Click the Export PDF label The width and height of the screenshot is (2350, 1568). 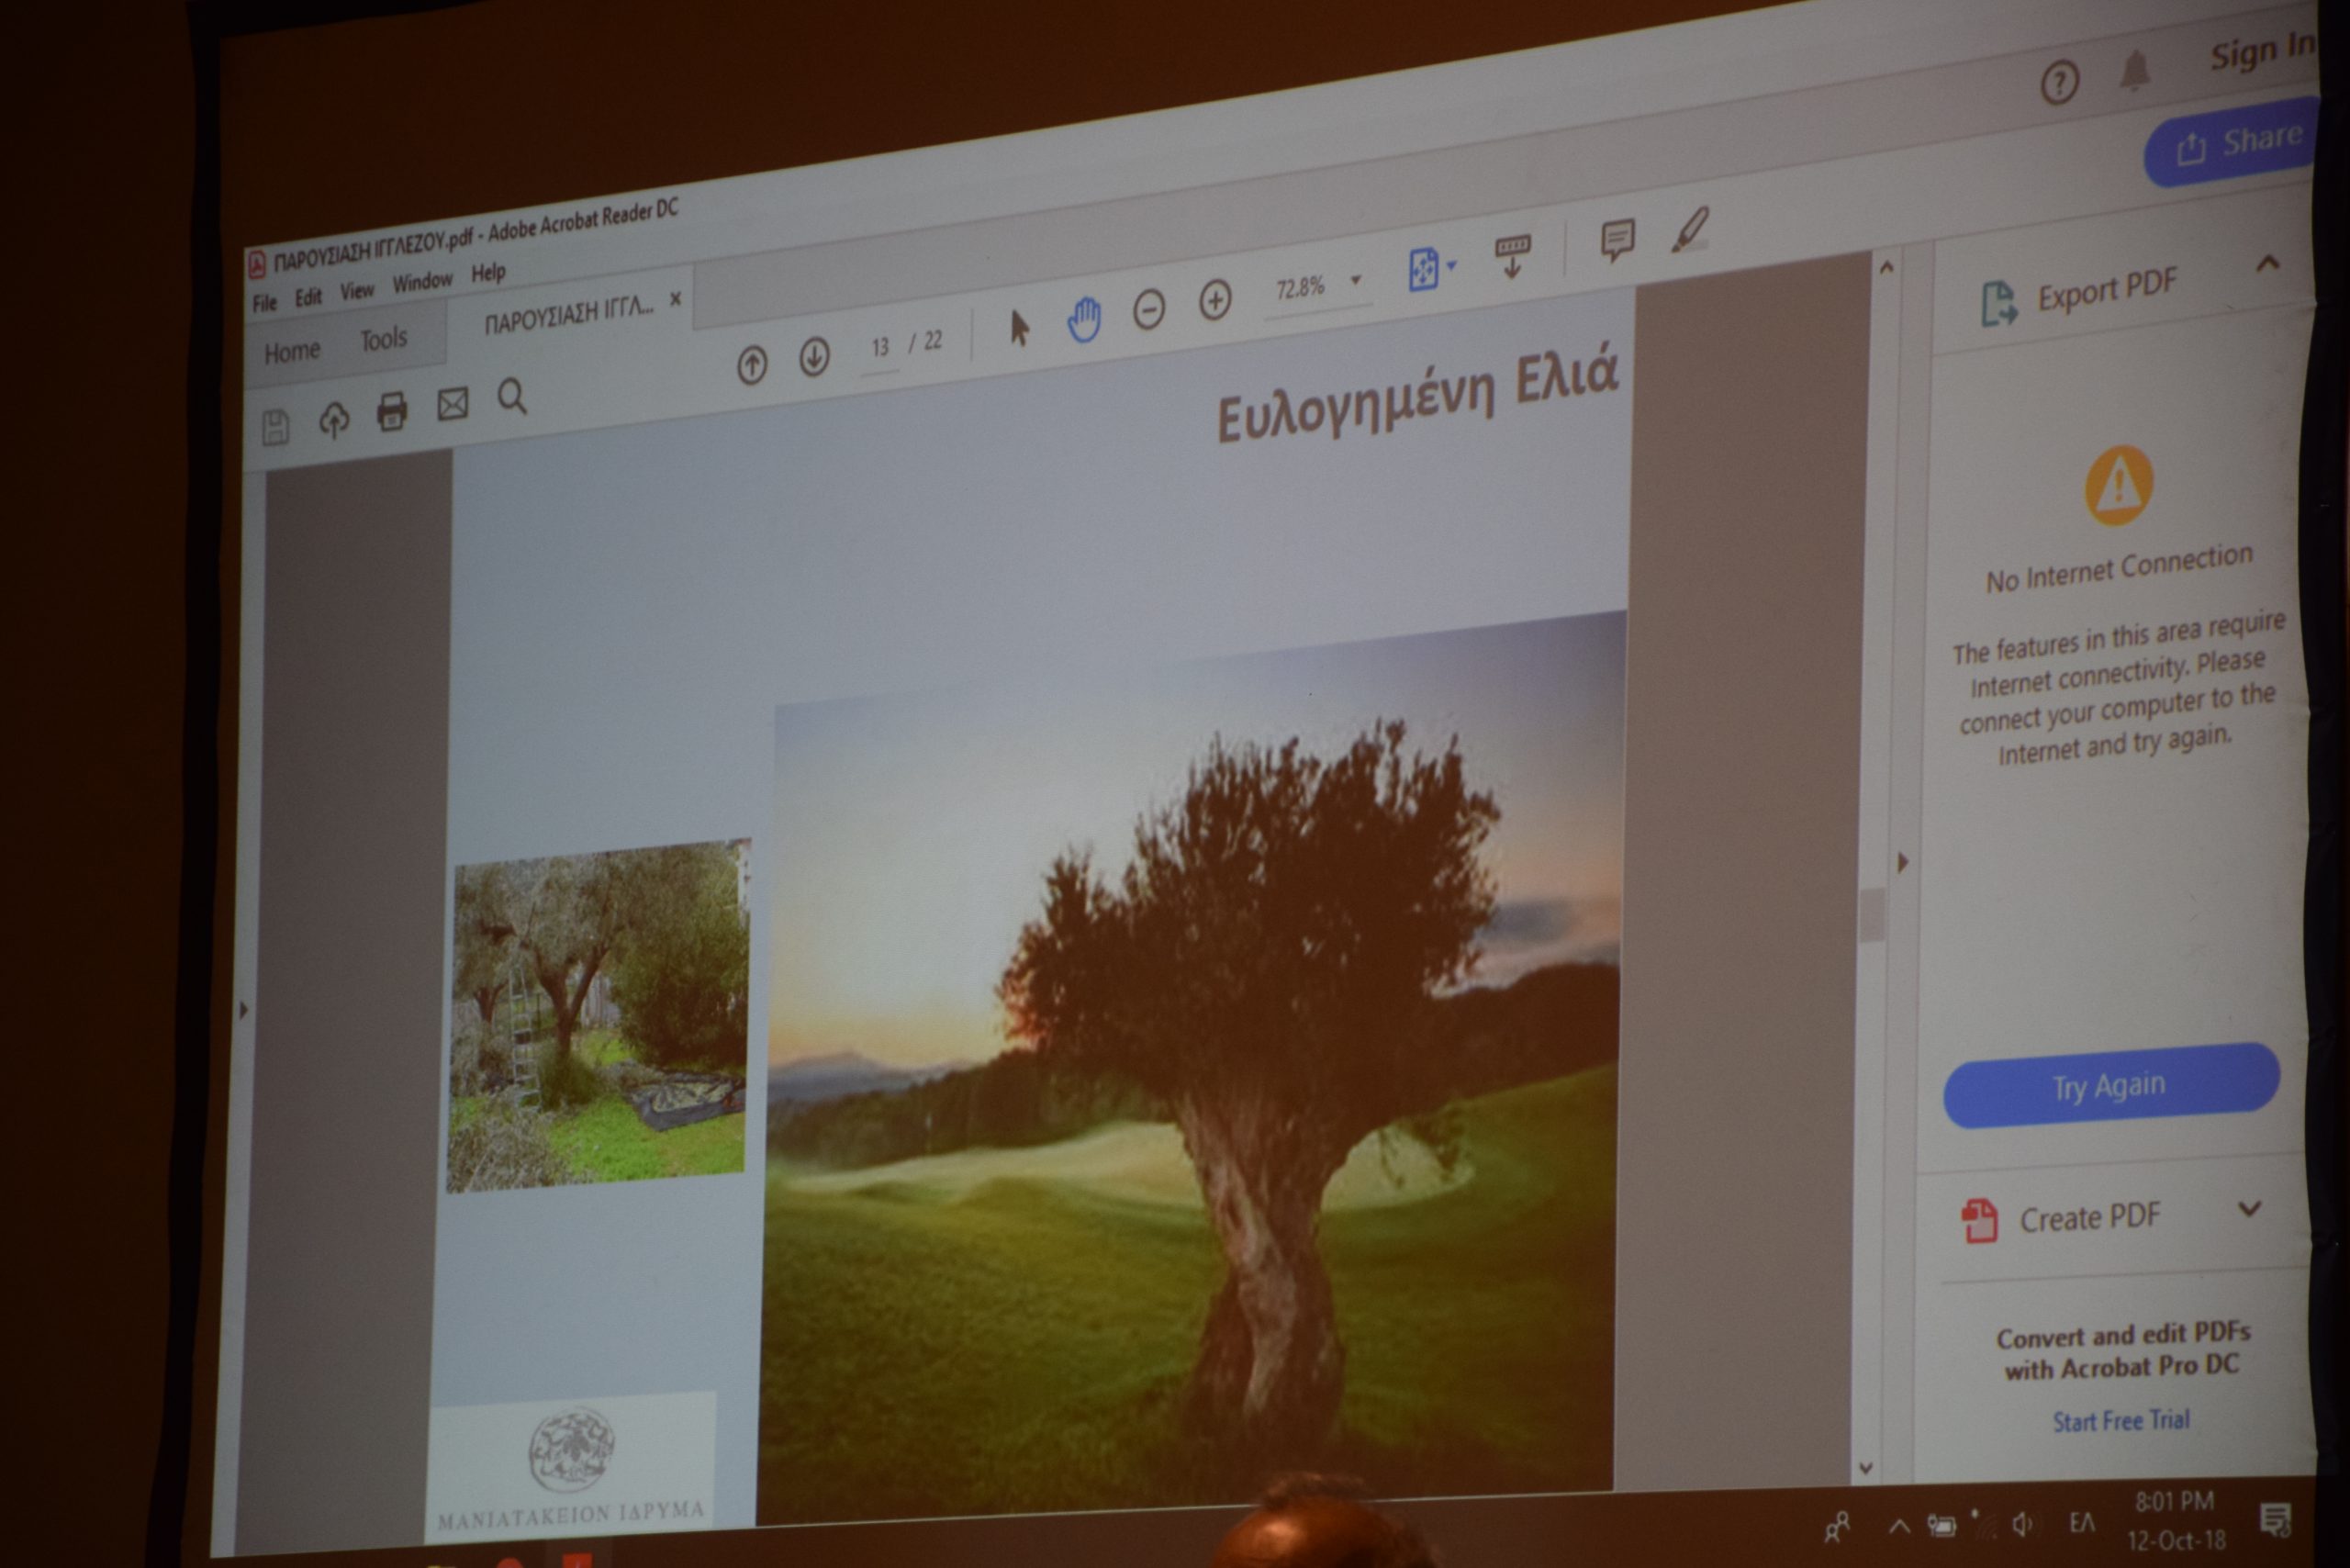(x=2107, y=290)
